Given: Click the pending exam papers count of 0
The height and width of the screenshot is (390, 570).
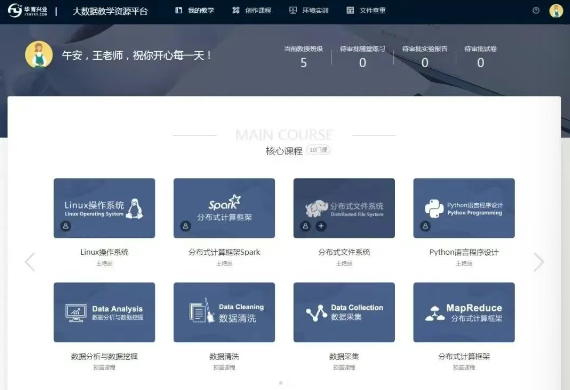Looking at the screenshot, I should pyautogui.click(x=481, y=63).
